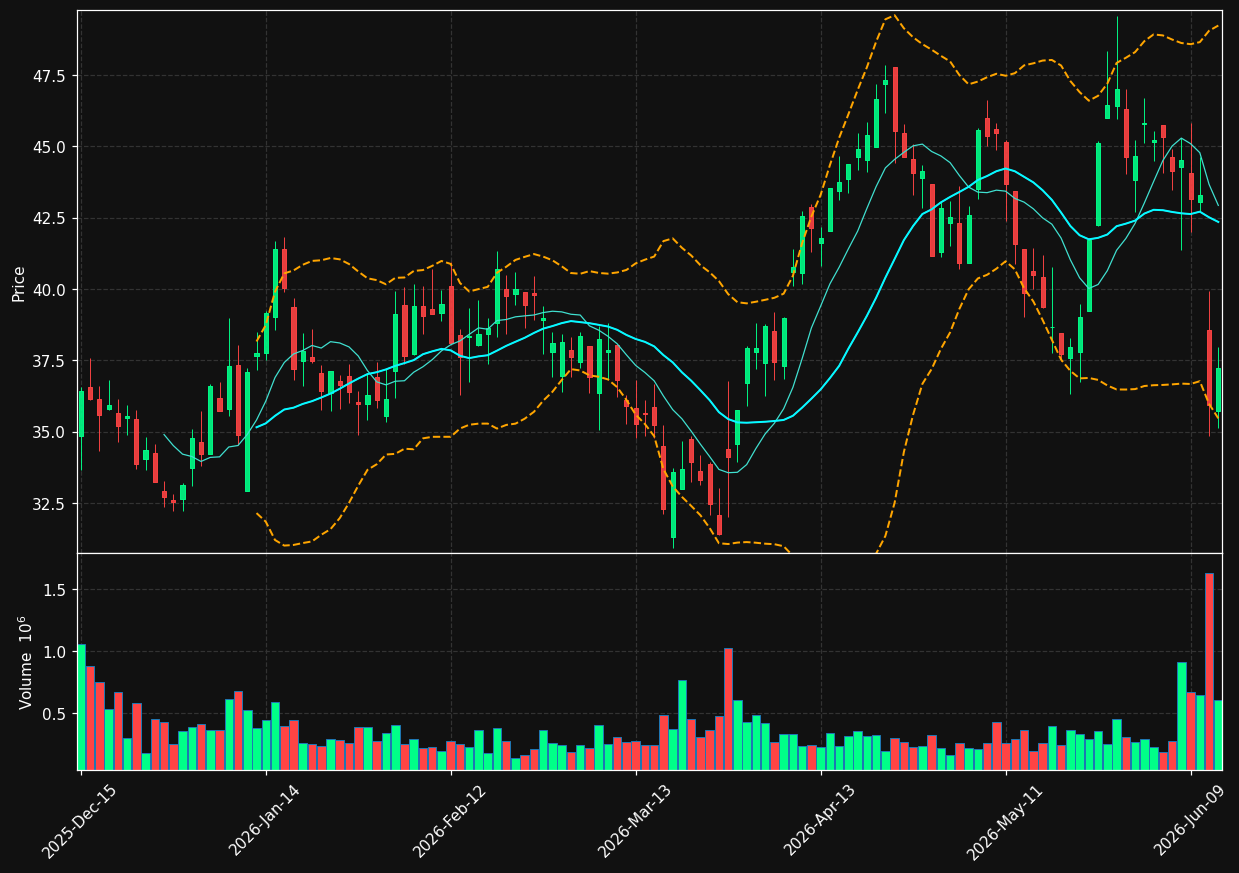Select the late-March volume bar reaching 1.0

[x=728, y=709]
